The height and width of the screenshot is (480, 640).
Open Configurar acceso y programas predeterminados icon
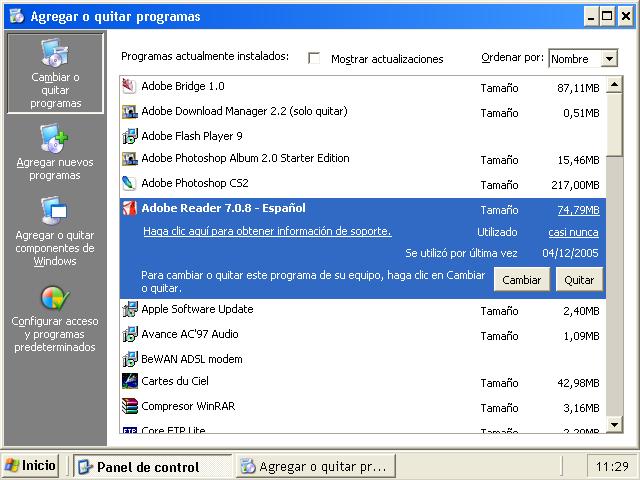(55, 298)
